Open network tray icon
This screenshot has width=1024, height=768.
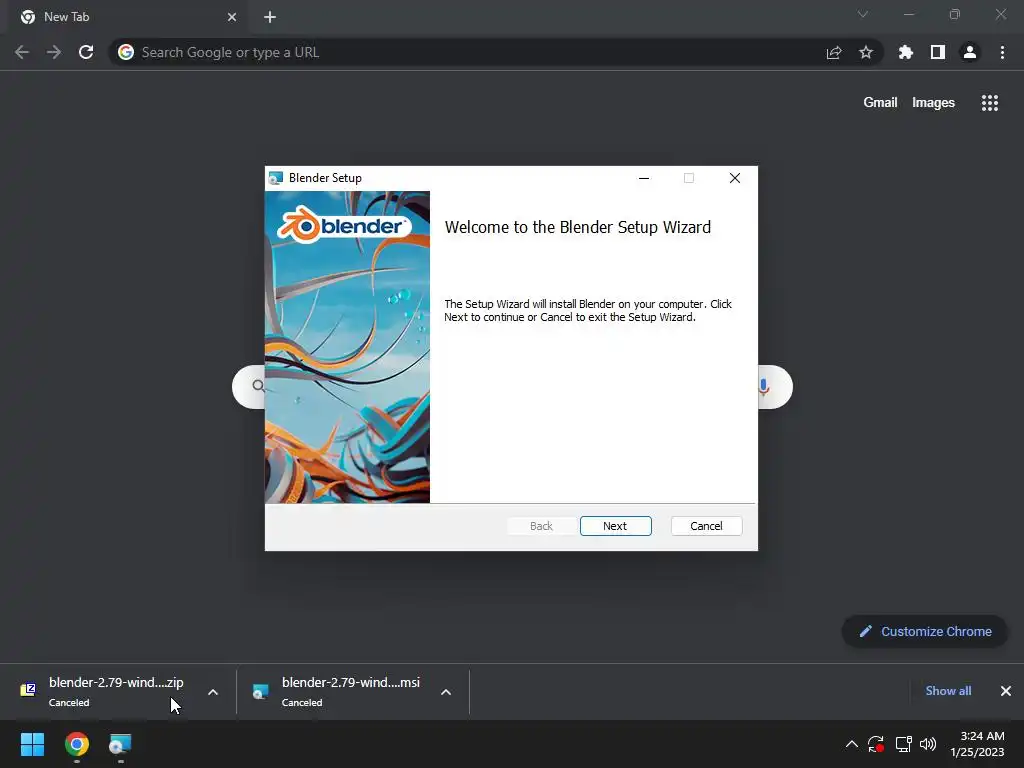[903, 744]
